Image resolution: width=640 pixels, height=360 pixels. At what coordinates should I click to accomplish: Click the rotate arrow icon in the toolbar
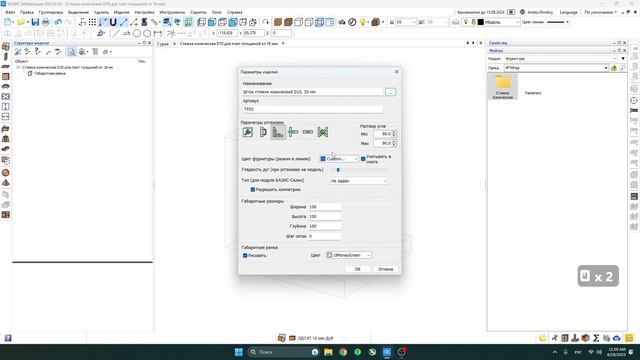(265, 22)
